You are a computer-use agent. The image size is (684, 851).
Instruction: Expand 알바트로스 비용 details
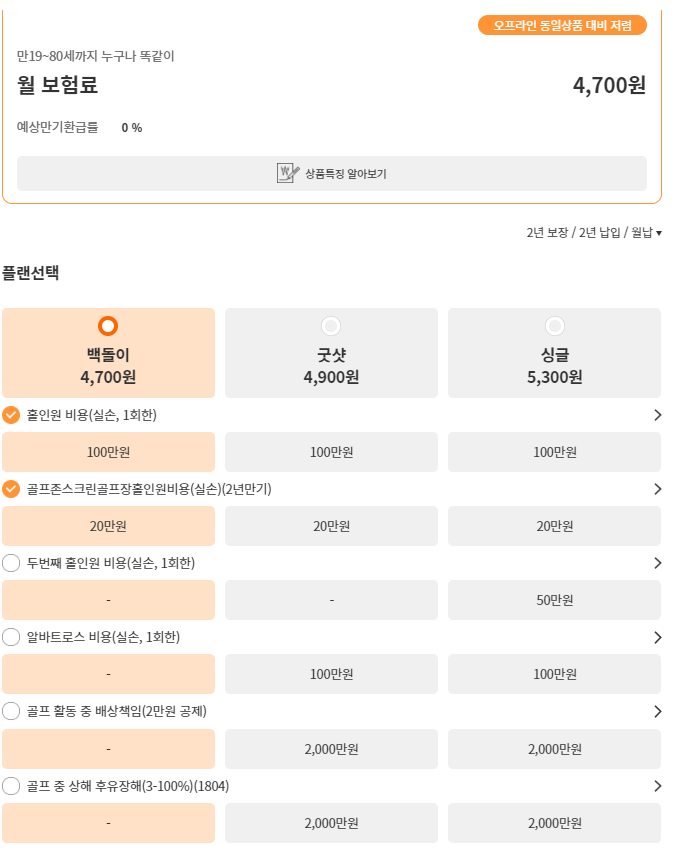[658, 638]
